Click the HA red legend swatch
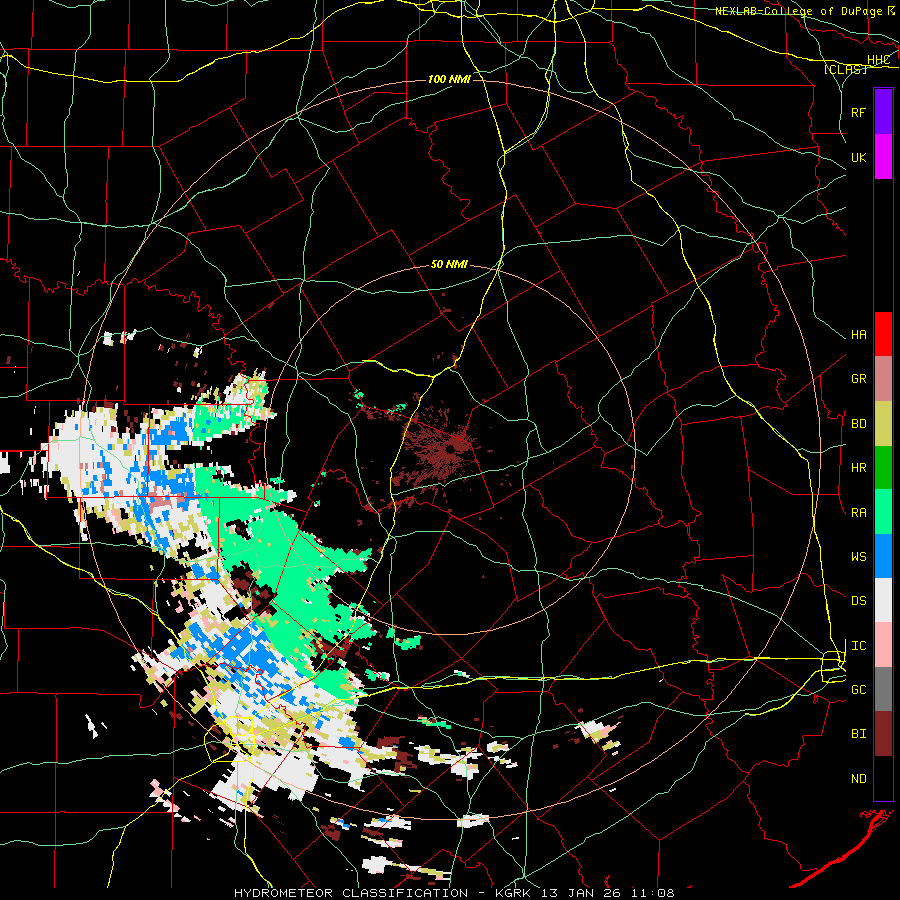This screenshot has height=900, width=900. click(x=883, y=334)
